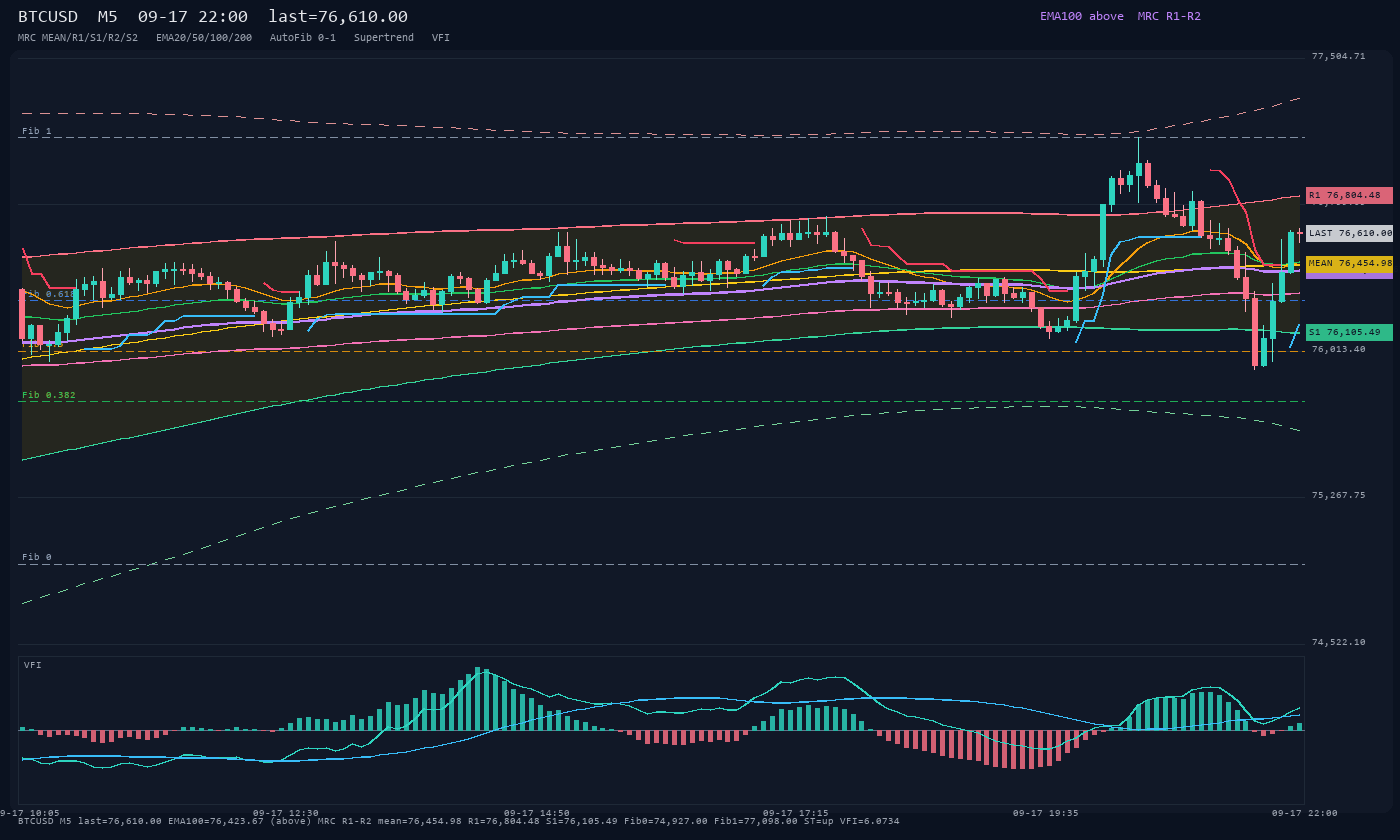Select the green S1 76,105.49 price tag
The height and width of the screenshot is (840, 1400).
point(1349,332)
